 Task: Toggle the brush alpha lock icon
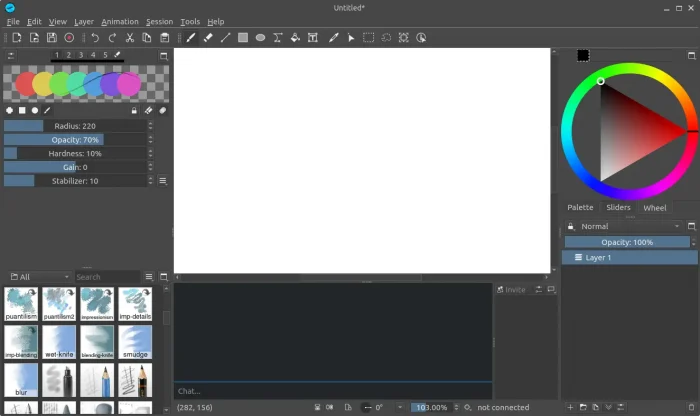click(x=134, y=111)
